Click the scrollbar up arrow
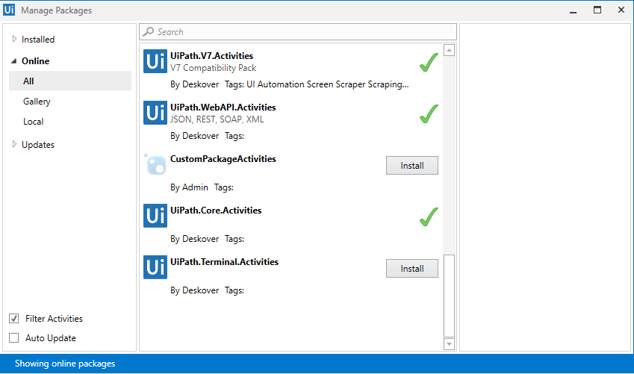This screenshot has width=634, height=374. point(449,50)
